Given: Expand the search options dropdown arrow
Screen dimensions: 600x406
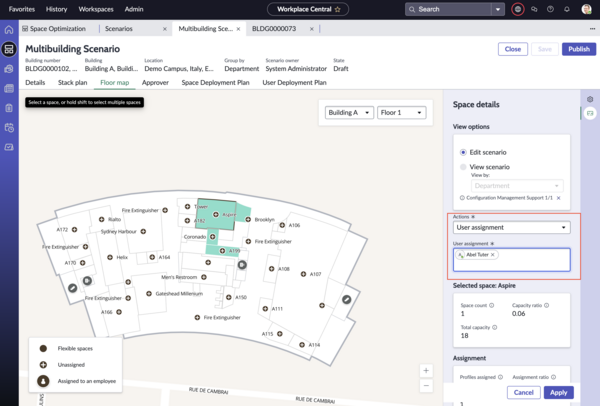Looking at the screenshot, I should click(x=498, y=9).
